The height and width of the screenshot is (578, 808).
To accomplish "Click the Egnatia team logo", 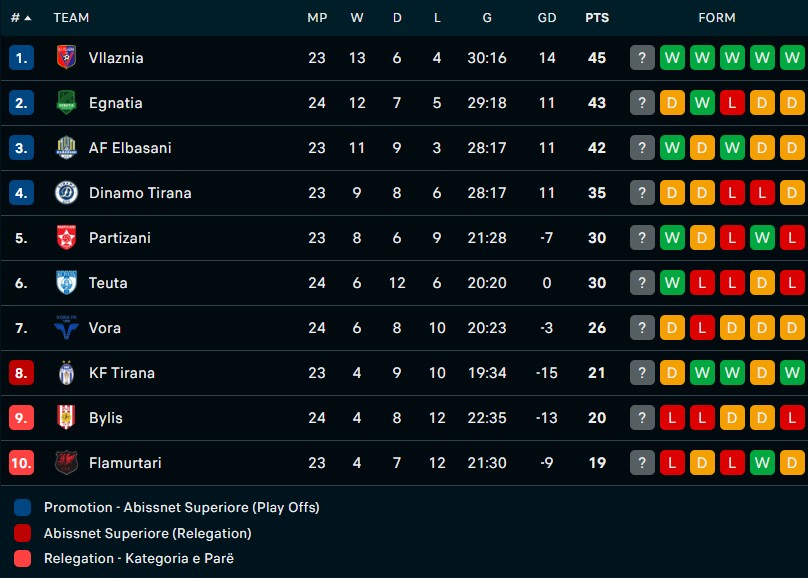I will tap(66, 103).
